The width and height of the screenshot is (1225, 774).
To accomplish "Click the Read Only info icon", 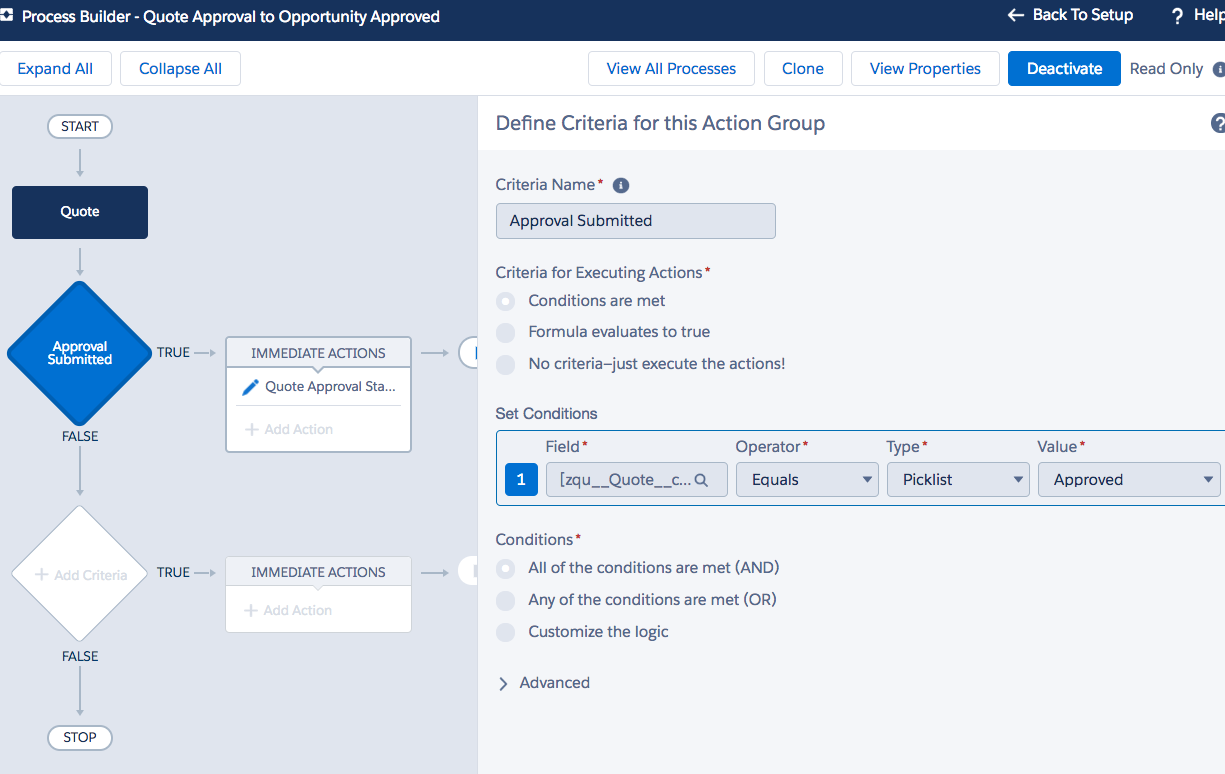I will click(1218, 70).
